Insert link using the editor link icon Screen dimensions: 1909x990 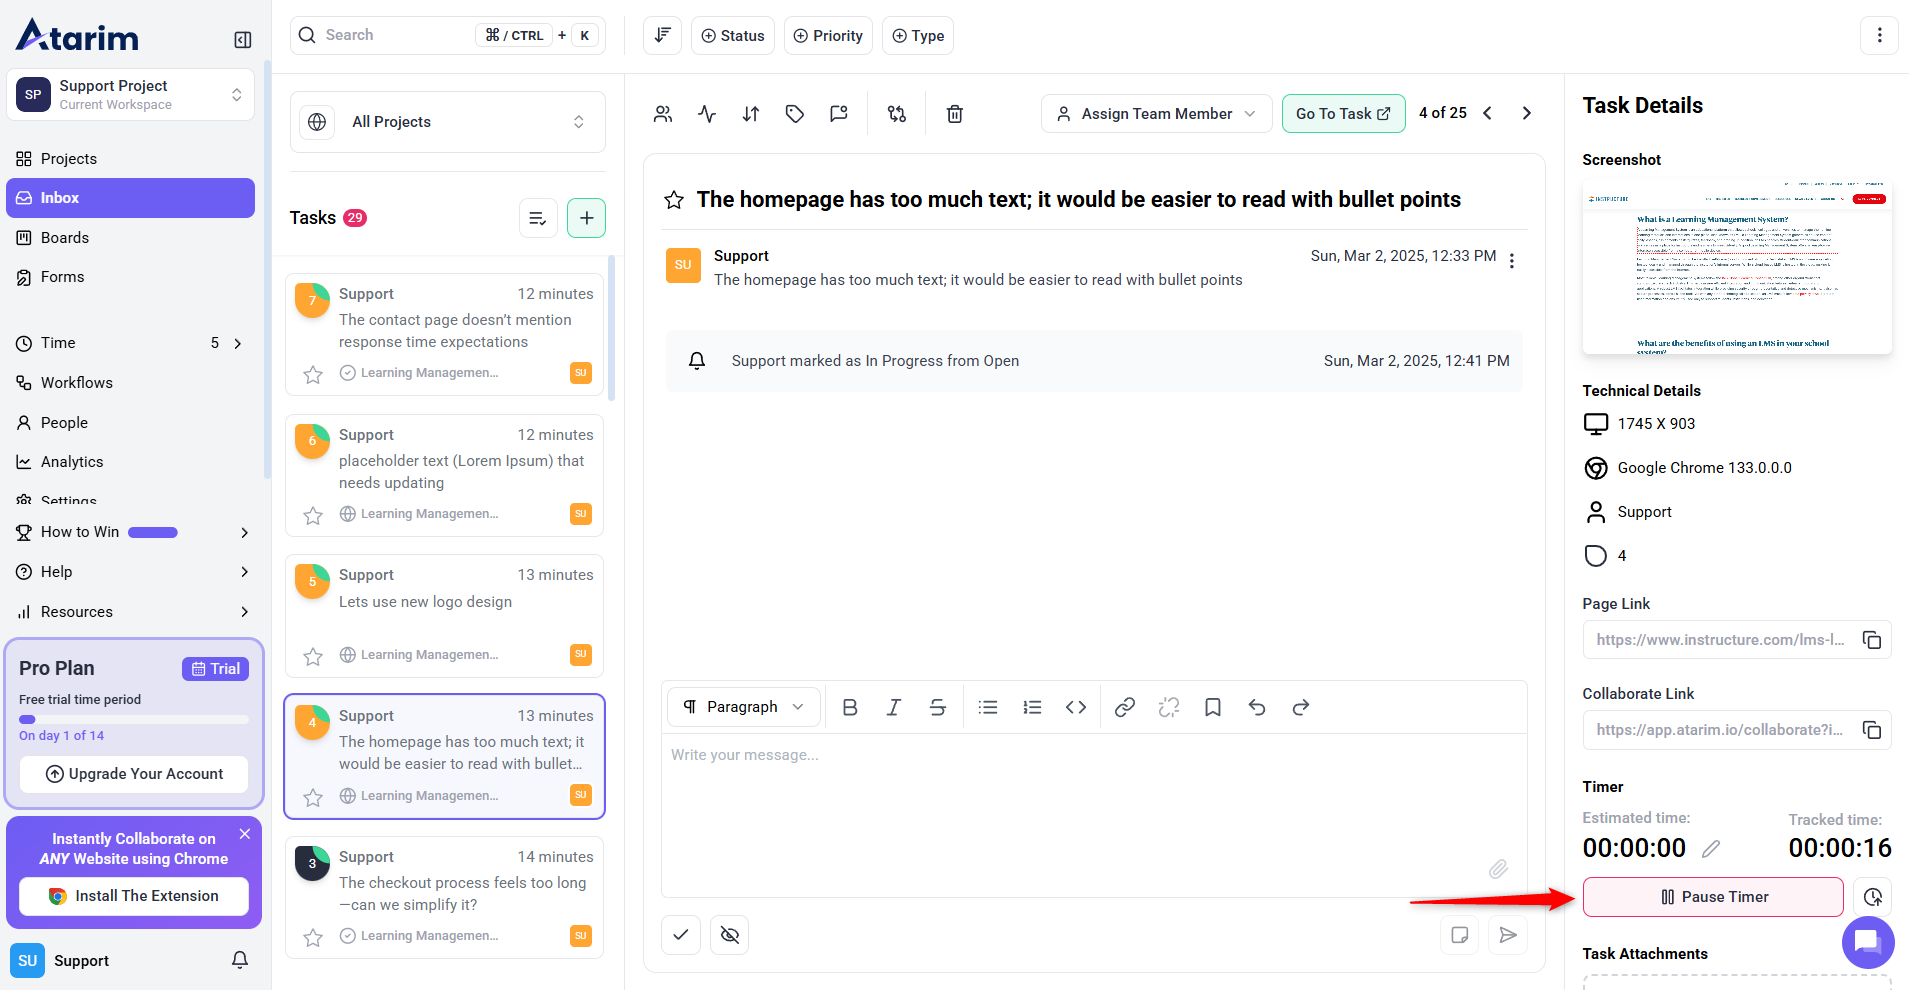pos(1124,707)
